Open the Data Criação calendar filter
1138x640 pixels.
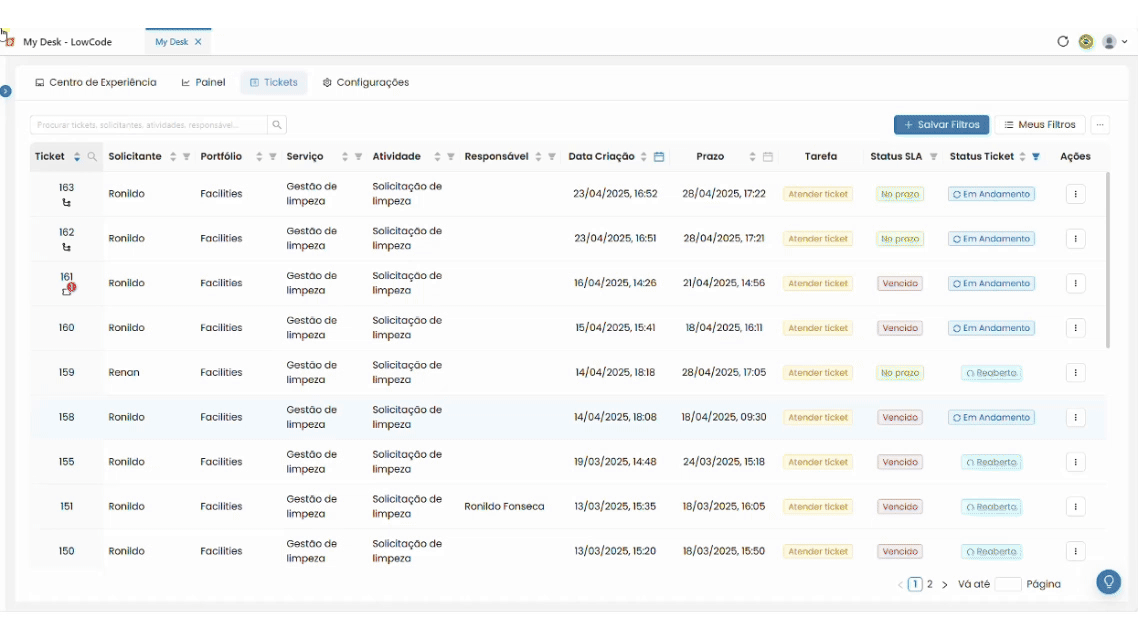pos(659,157)
